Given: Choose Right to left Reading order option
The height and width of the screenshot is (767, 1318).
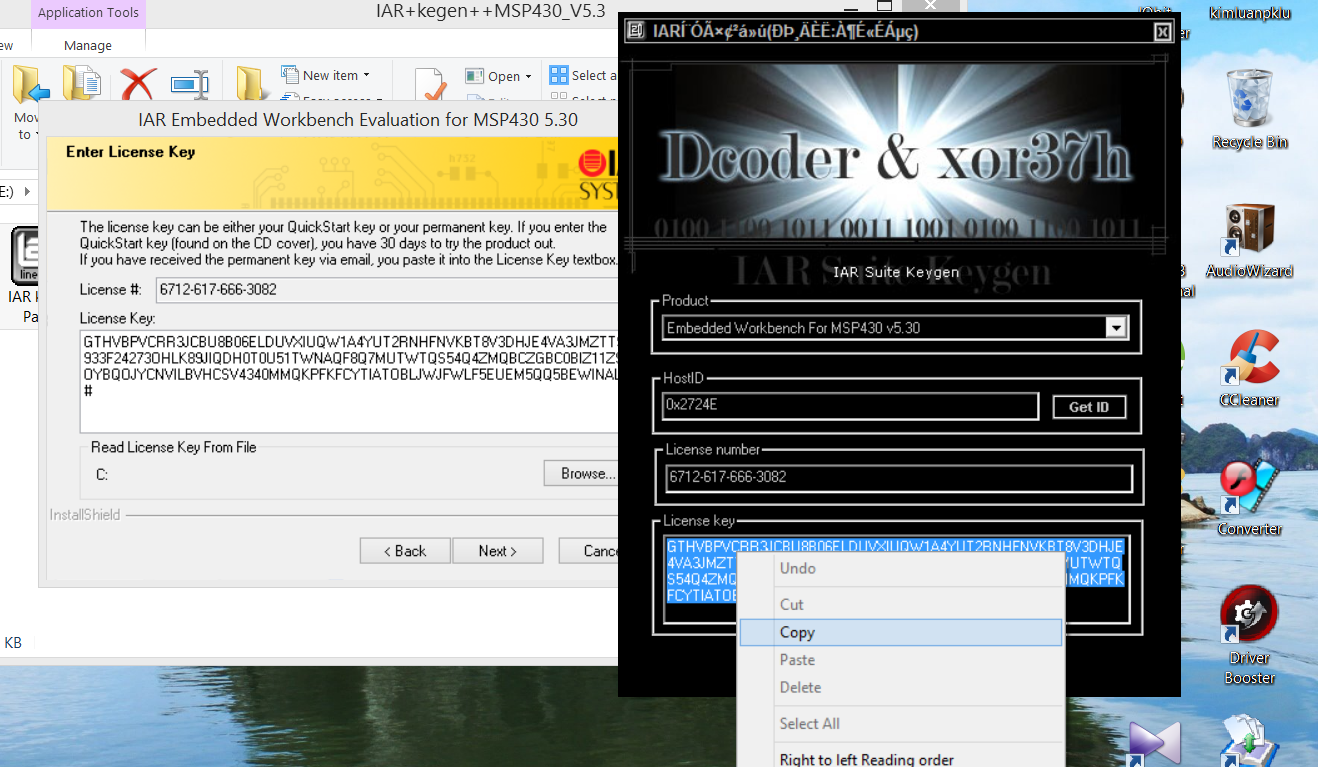Looking at the screenshot, I should (900, 759).
